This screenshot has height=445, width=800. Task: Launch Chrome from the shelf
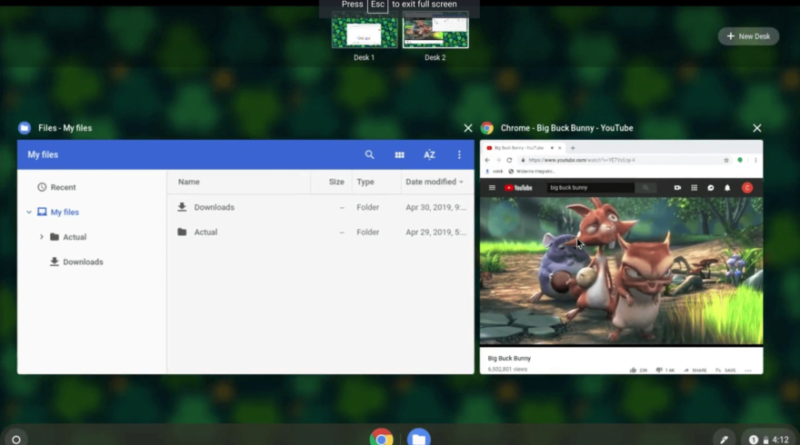click(382, 437)
